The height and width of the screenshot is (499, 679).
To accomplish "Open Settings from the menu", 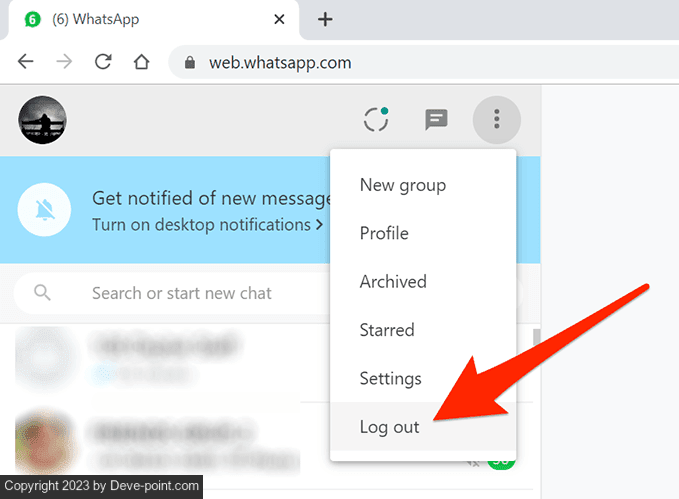I will tap(423, 379).
